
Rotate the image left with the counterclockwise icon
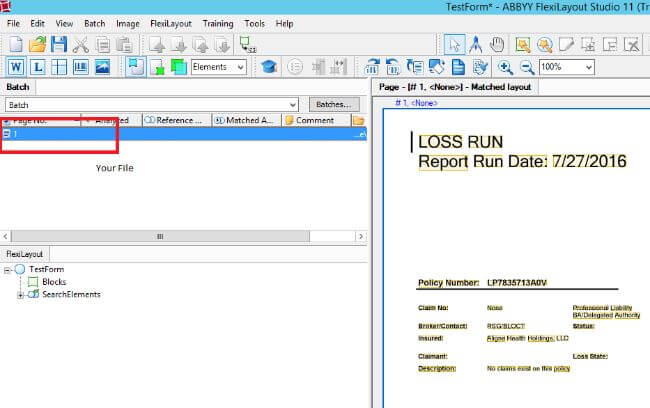click(393, 67)
